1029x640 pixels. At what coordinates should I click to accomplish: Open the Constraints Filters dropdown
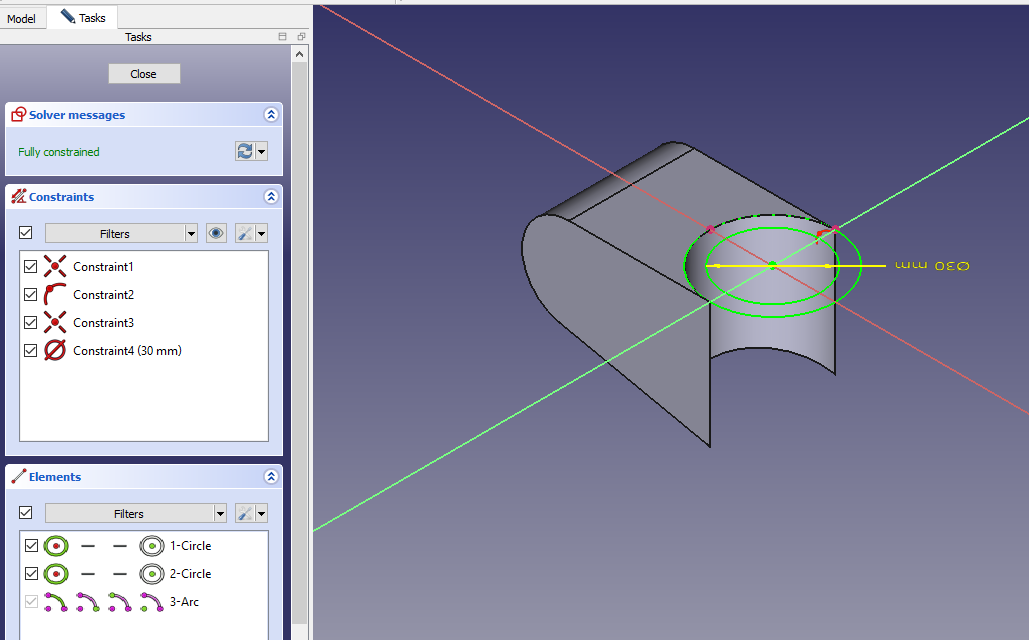coord(121,233)
